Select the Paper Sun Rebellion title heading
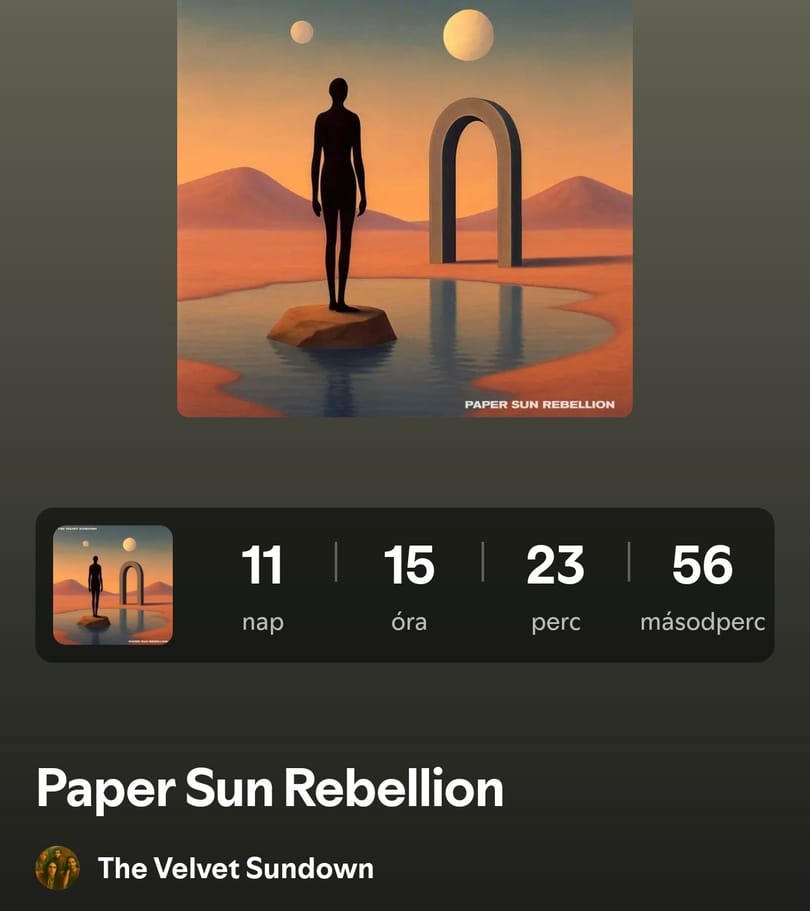This screenshot has height=911, width=810. [270, 788]
